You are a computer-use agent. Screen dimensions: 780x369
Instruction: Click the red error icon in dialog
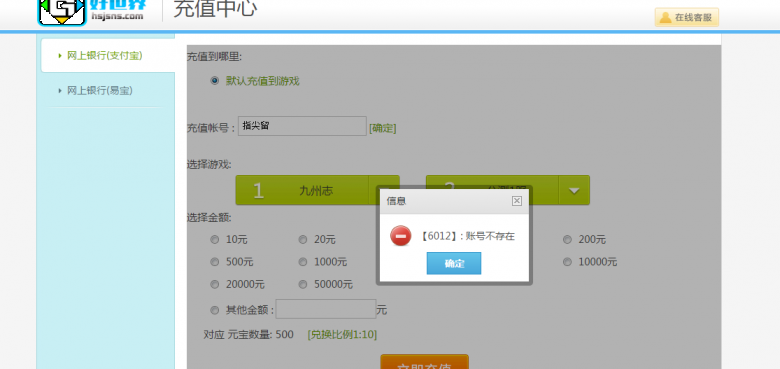tap(400, 236)
